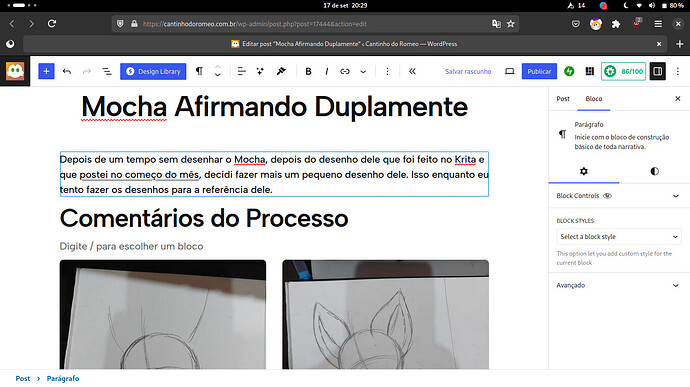
Task: Click the translate page icon in the address bar
Action: [496, 24]
